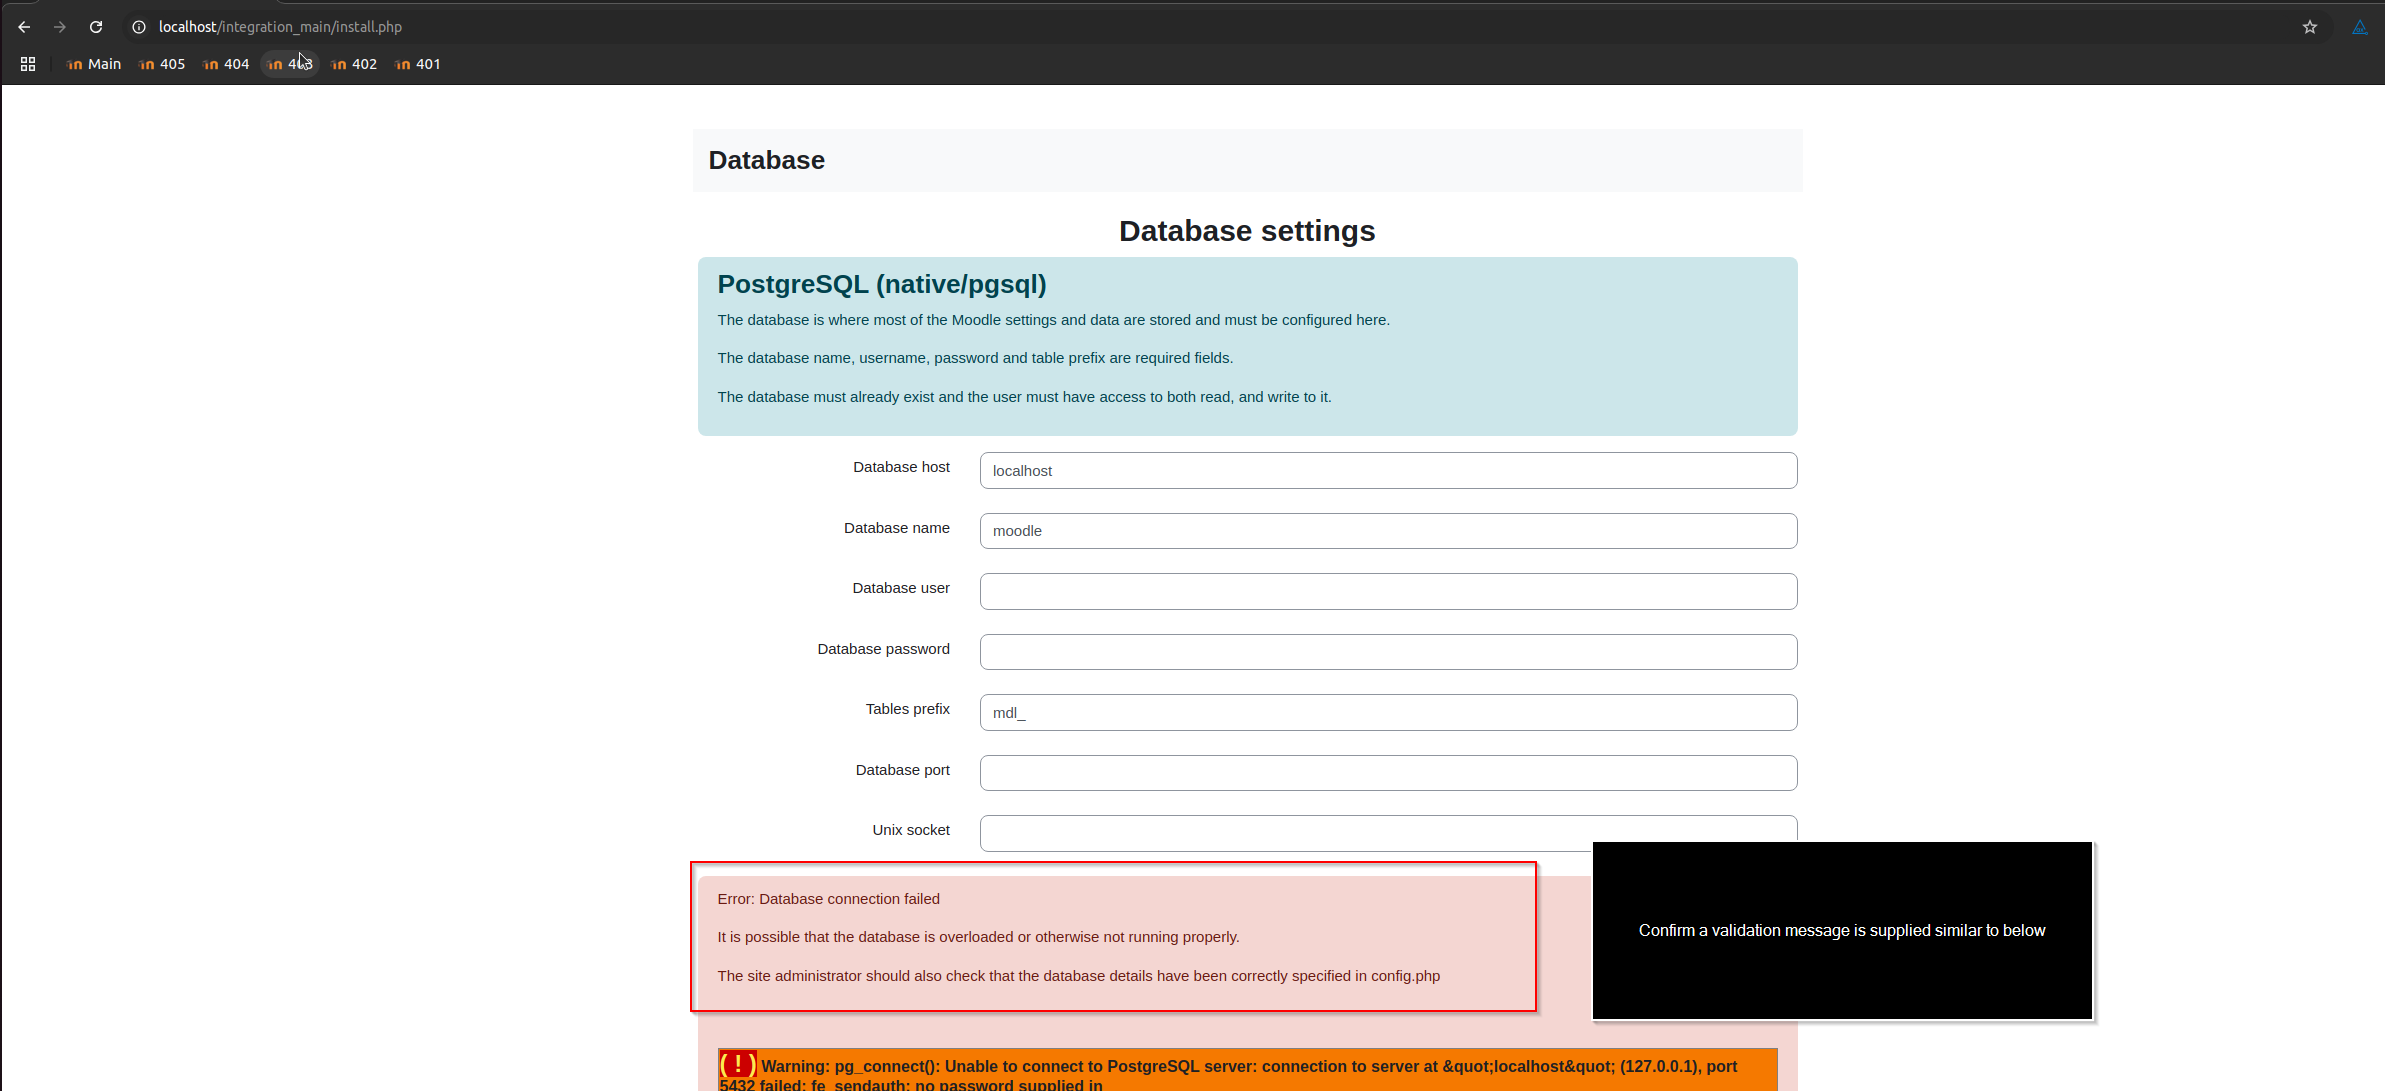Click into the Database password field
The width and height of the screenshot is (2385, 1091).
point(1388,652)
